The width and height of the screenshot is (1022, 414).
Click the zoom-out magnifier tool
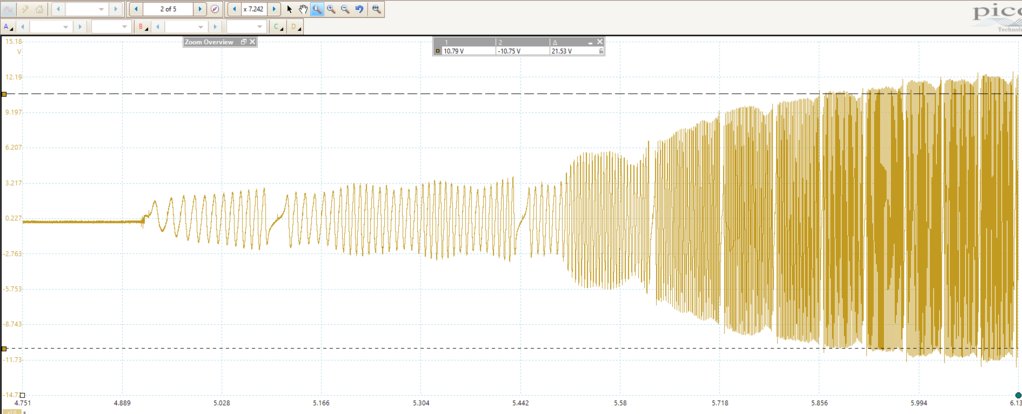pyautogui.click(x=345, y=9)
